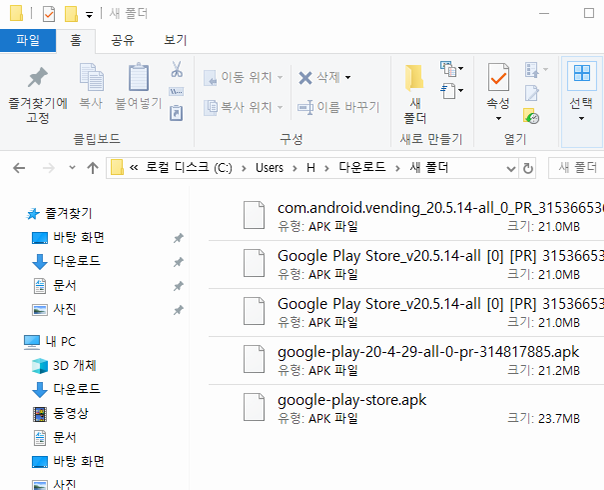Image resolution: width=604 pixels, height=490 pixels.
Task: Open the 삭제 dropdown arrow
Action: point(348,77)
